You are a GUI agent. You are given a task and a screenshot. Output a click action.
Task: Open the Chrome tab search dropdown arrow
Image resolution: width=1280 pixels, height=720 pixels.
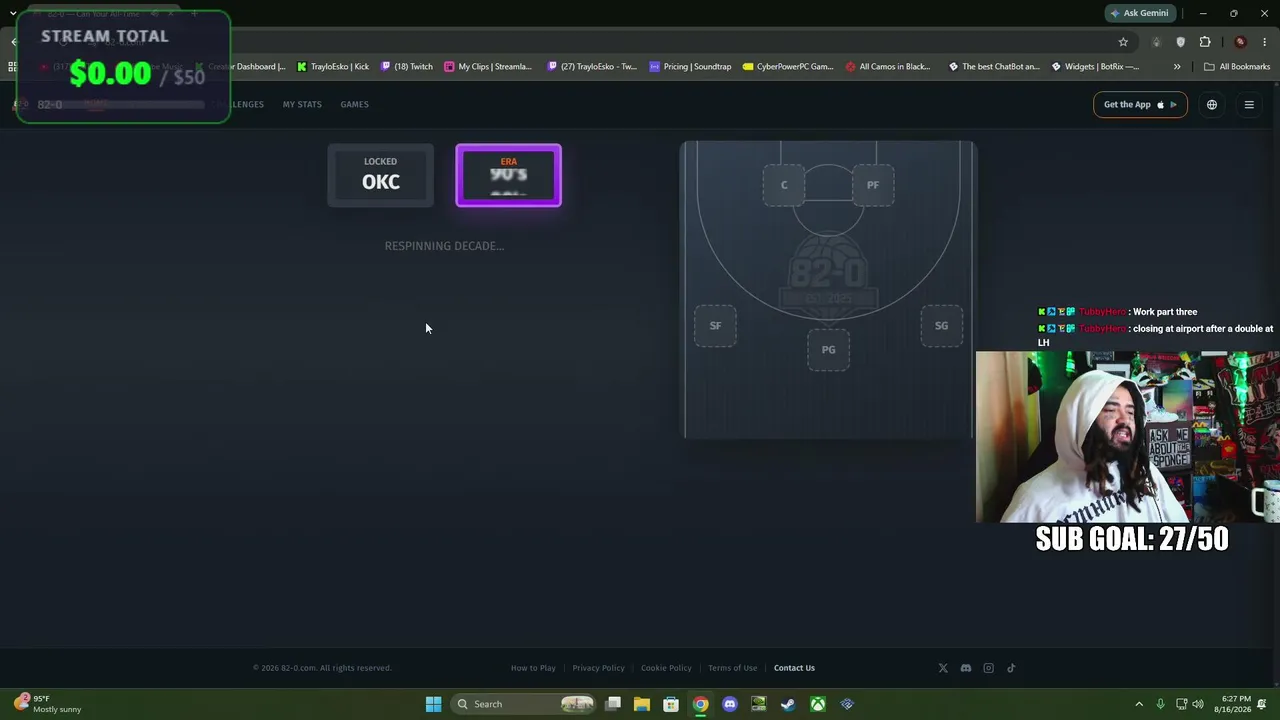click(x=13, y=13)
